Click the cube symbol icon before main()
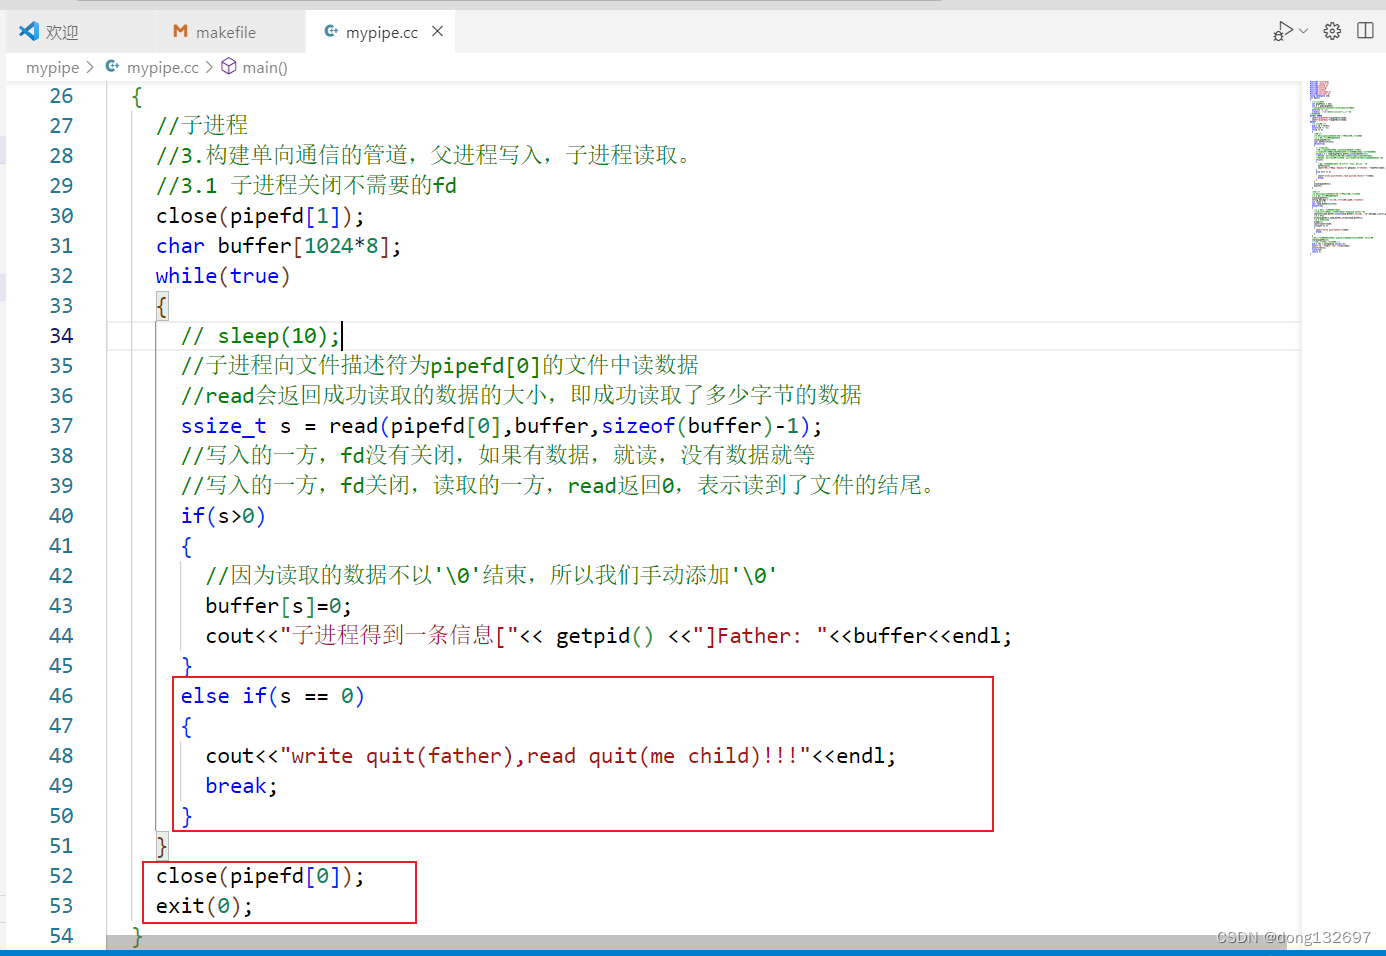The image size is (1386, 956). pos(229,66)
